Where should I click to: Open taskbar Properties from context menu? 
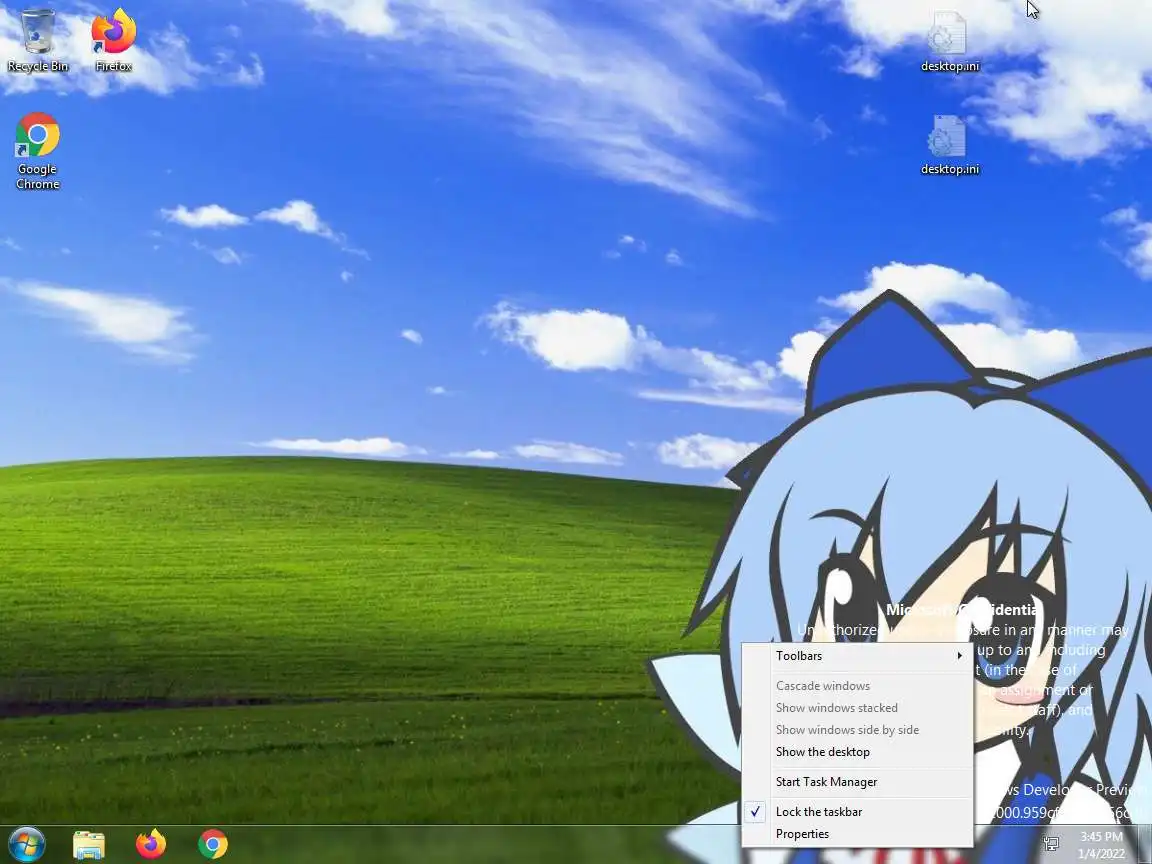[x=857, y=834]
